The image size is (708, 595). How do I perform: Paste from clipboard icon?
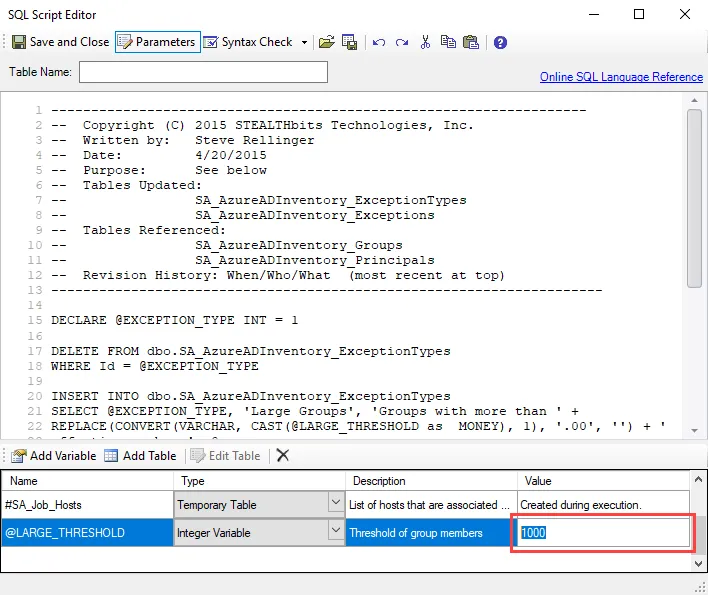[x=471, y=42]
